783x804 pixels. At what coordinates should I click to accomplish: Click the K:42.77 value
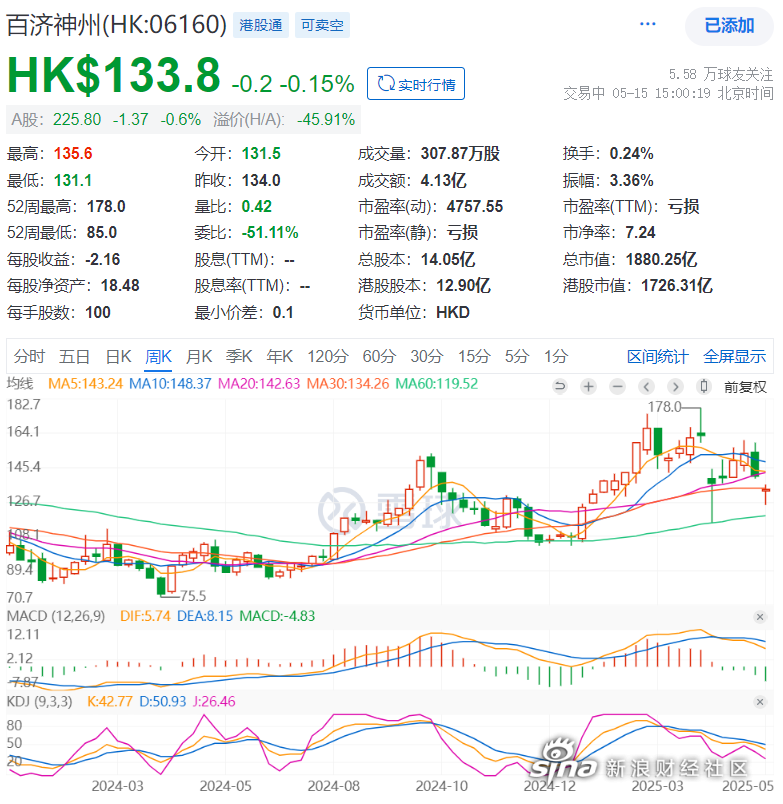110,701
